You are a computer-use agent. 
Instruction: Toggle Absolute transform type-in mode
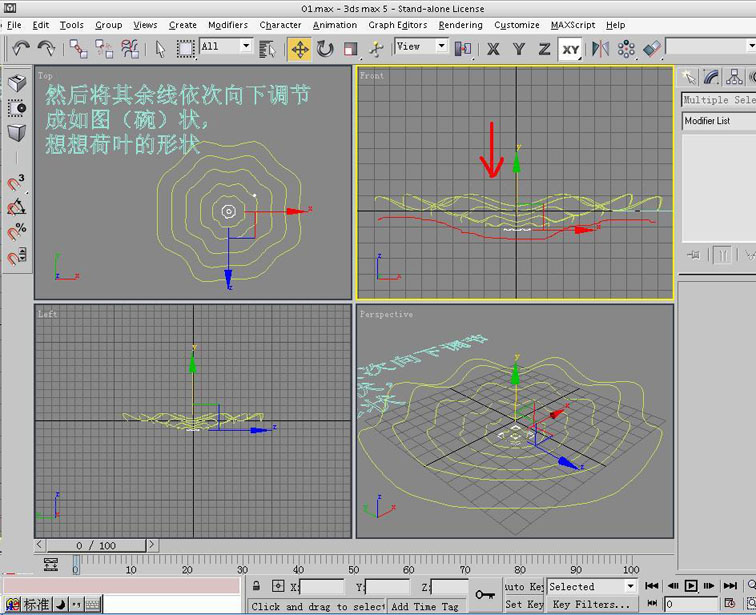[x=278, y=586]
